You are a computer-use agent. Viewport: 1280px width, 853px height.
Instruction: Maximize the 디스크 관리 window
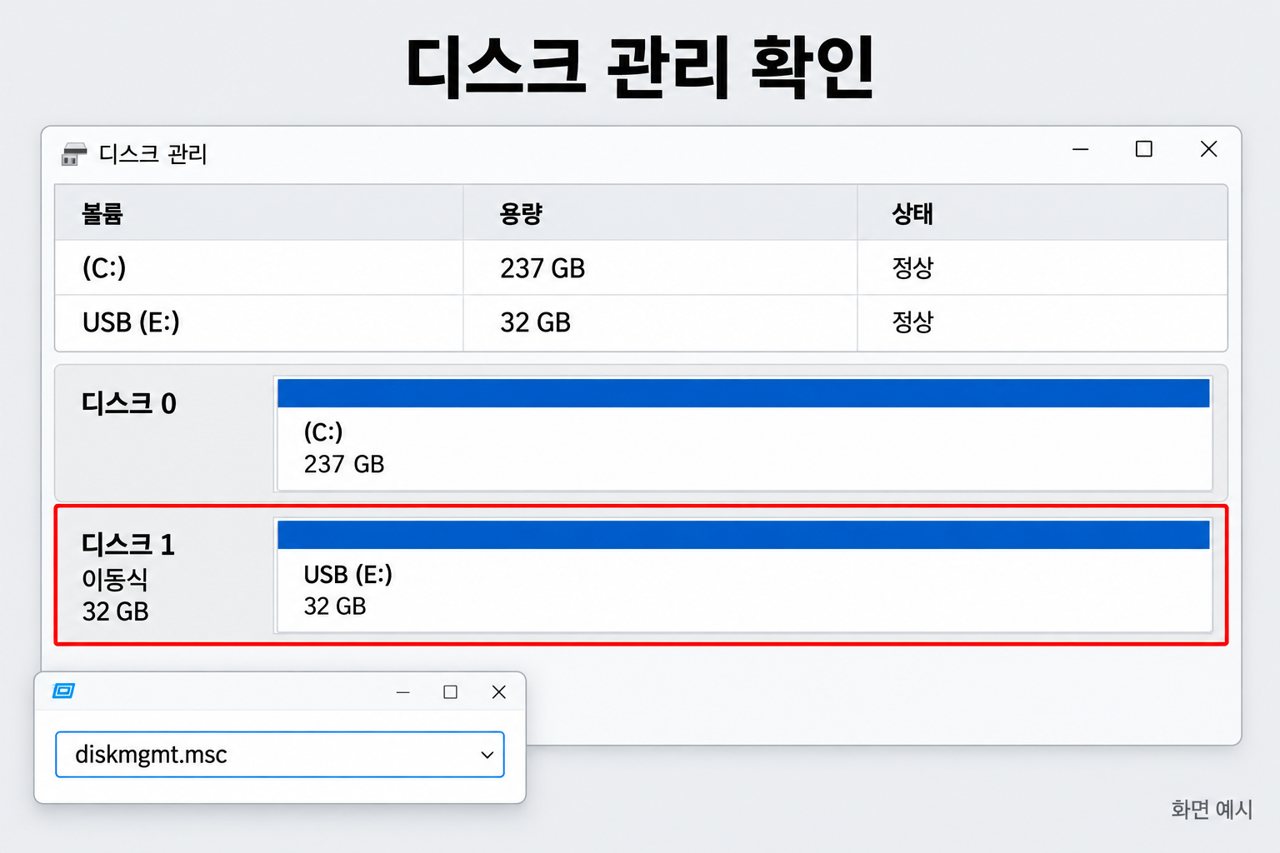coord(1144,150)
